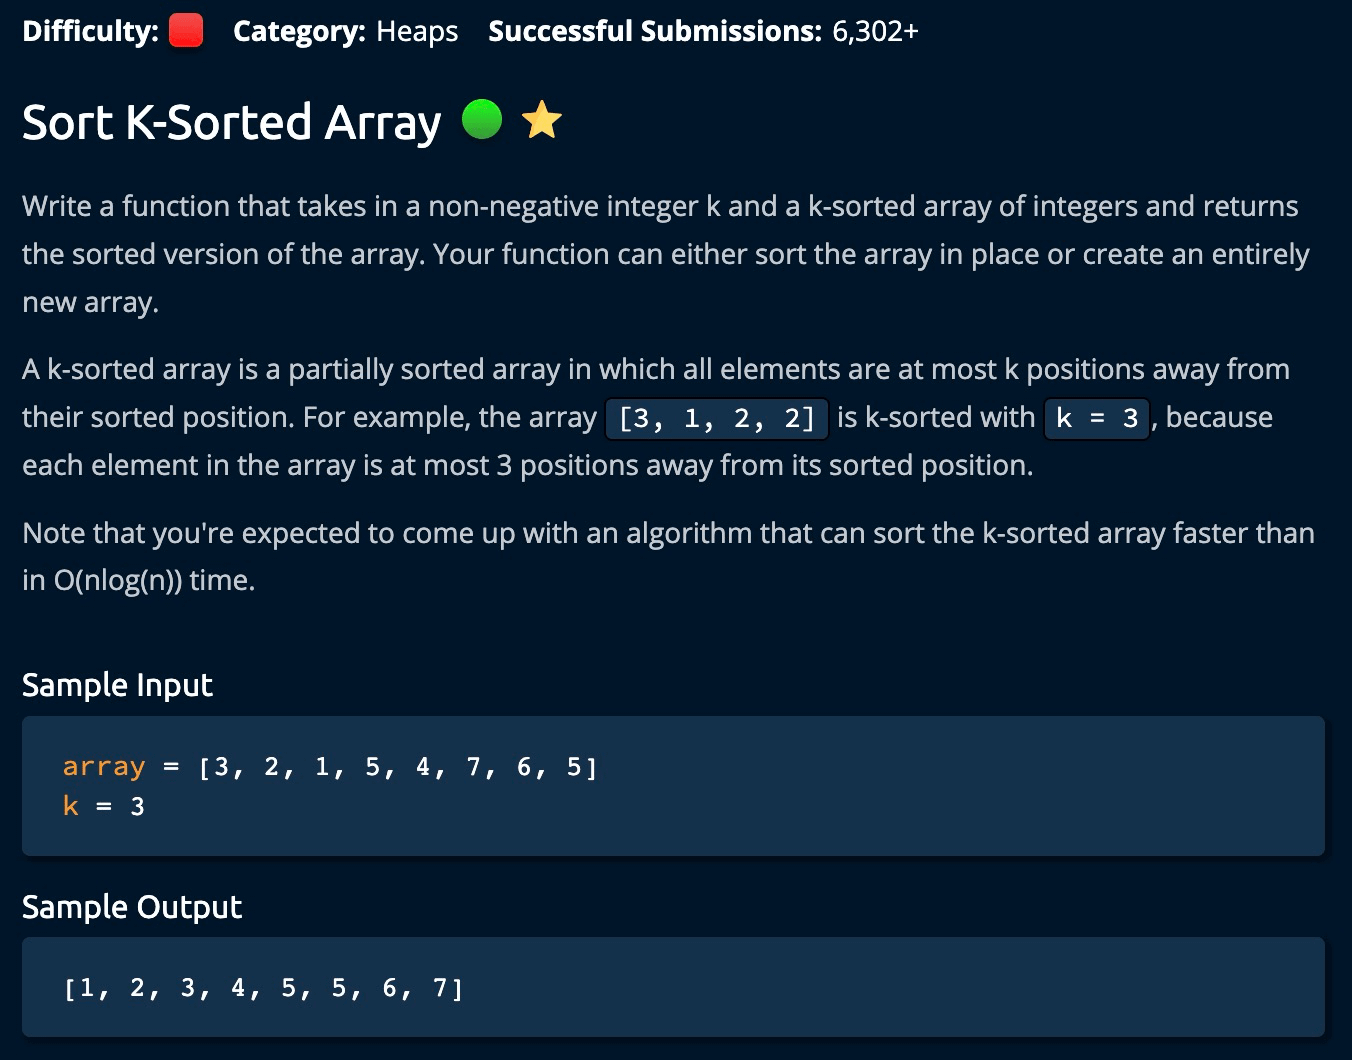Click the sample output array [1, 2, 3, 4, 5, 5, 6, 7]

[263, 989]
